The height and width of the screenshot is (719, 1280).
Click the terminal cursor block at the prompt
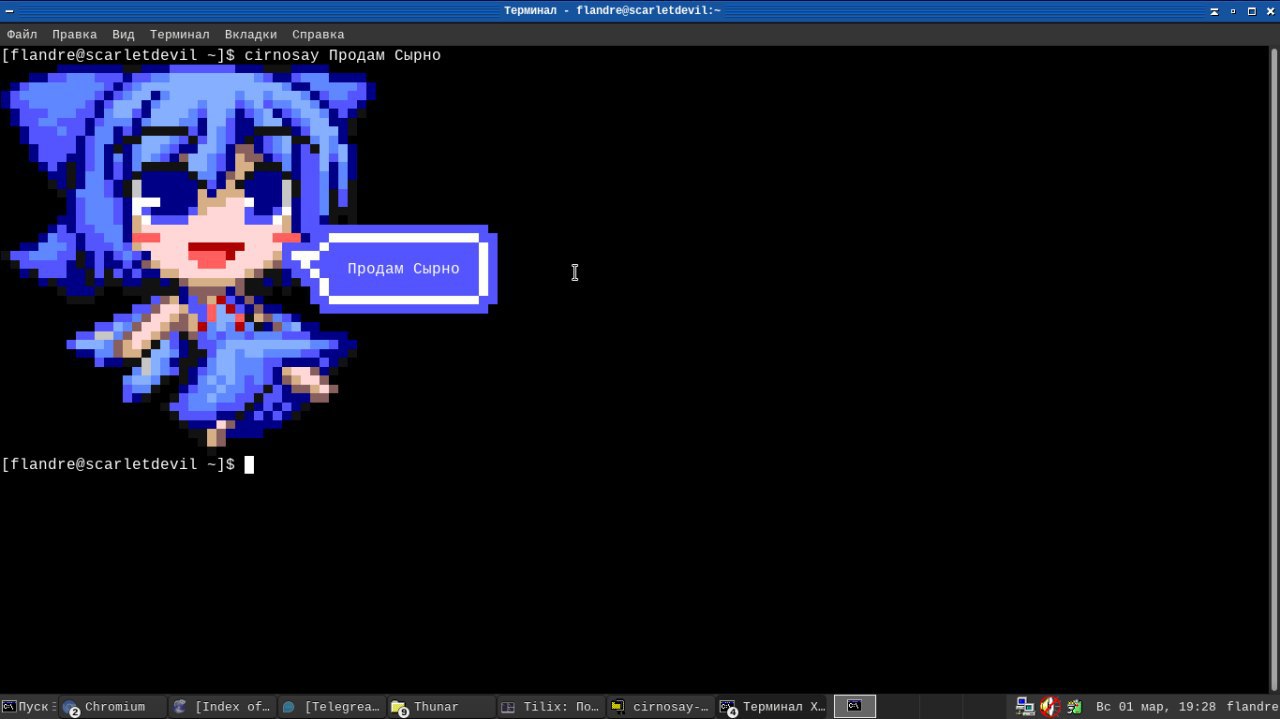coord(249,464)
